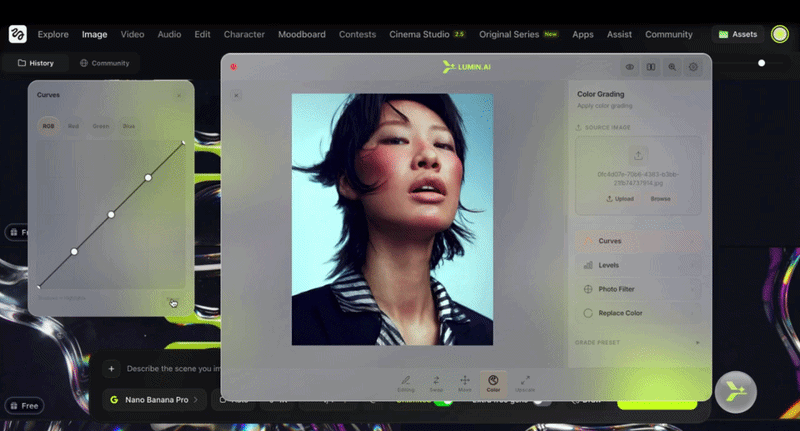Open the Assets button
The image size is (800, 431).
[738, 34]
